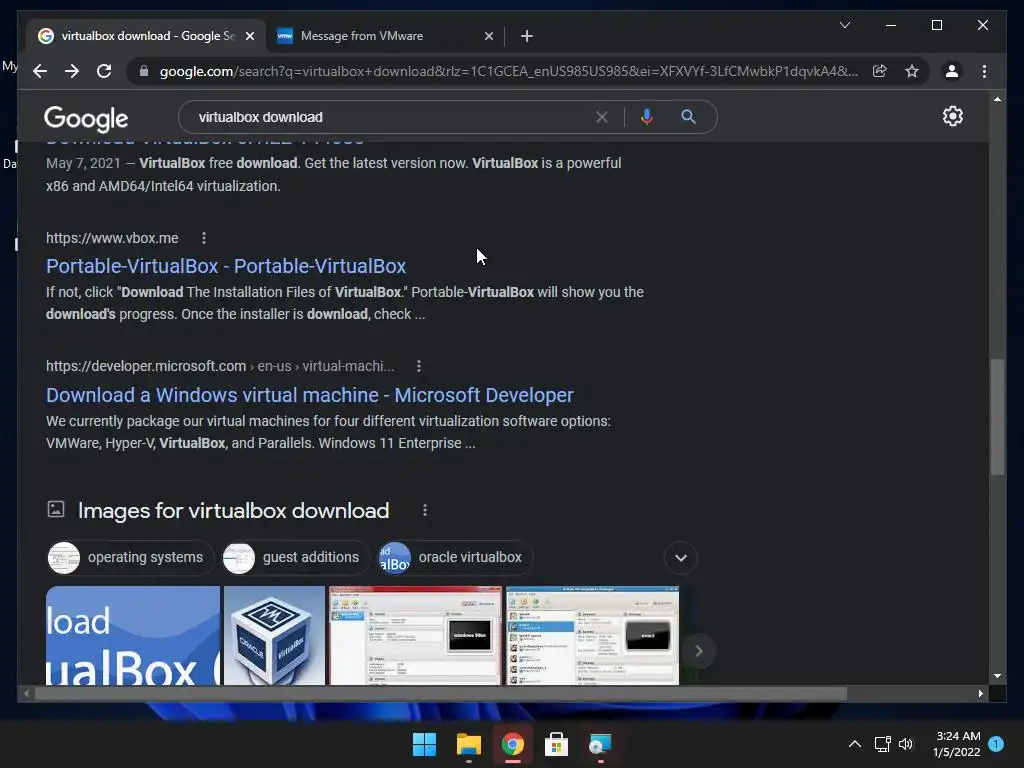The height and width of the screenshot is (768, 1024).
Task: Open the VirtualBox cube logo thumbnail
Action: 274,635
